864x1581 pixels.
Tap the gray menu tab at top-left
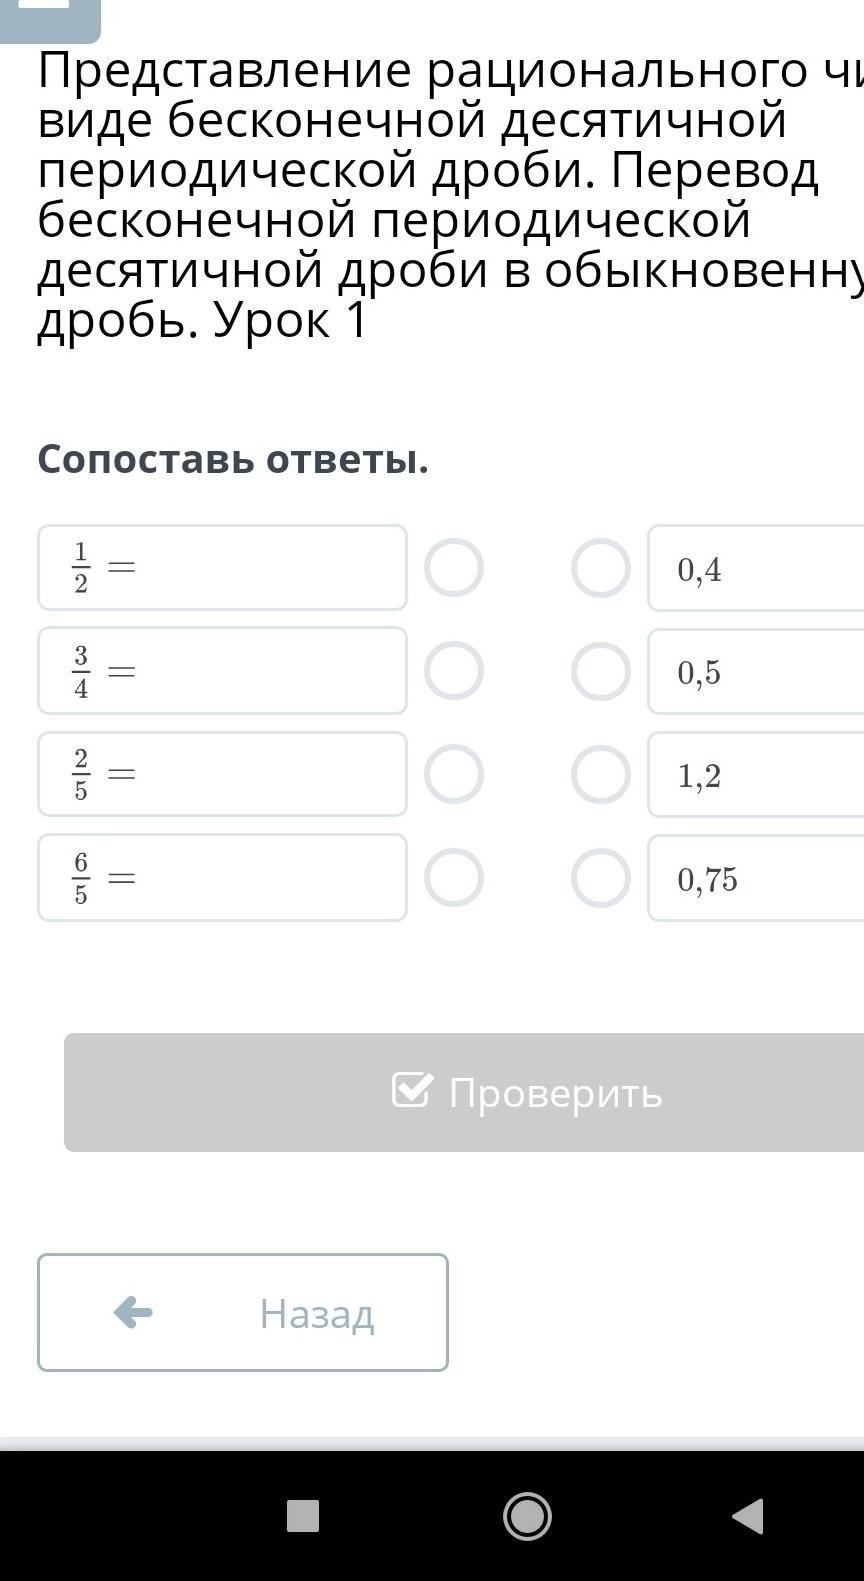coord(50,18)
